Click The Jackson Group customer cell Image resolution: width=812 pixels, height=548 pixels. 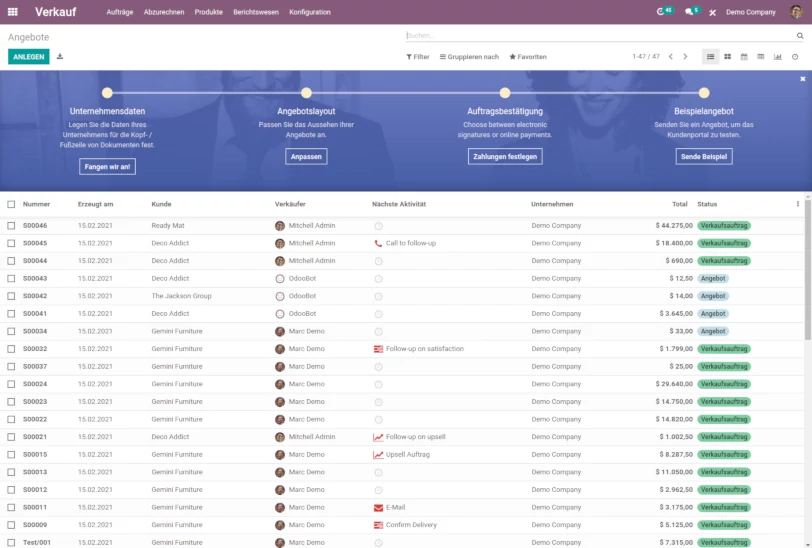click(181, 296)
